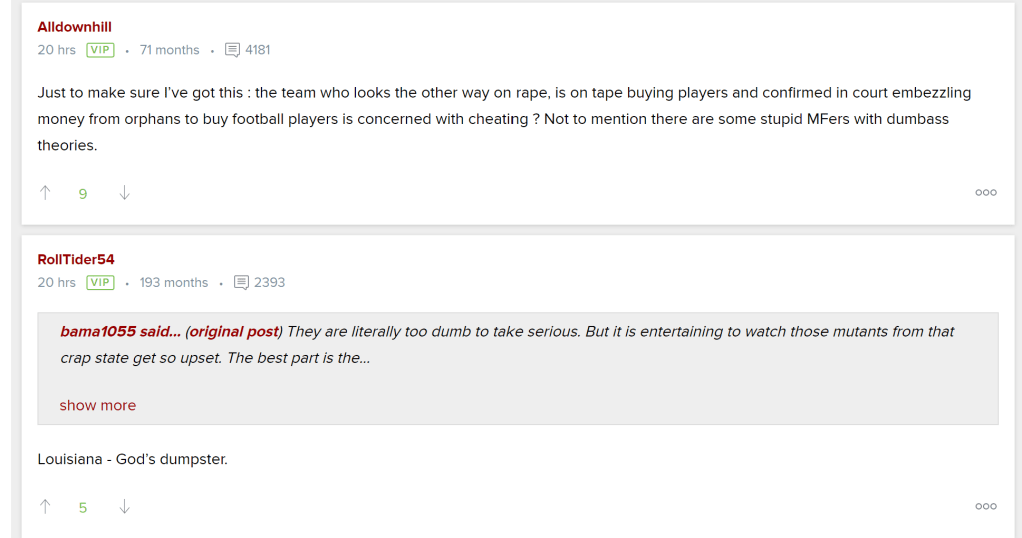The height and width of the screenshot is (538, 1022).
Task: Click VIP badge on RollTider54's post
Action: click(x=100, y=283)
